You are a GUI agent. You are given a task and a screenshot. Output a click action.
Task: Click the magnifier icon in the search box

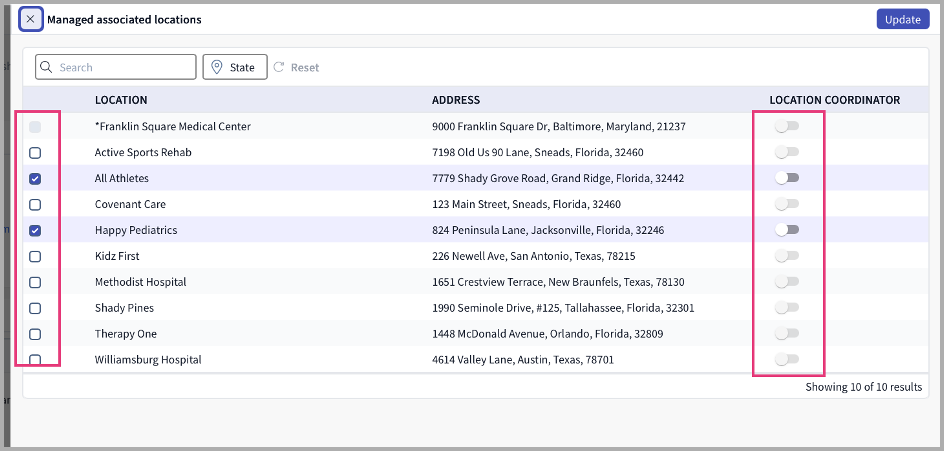pyautogui.click(x=46, y=67)
